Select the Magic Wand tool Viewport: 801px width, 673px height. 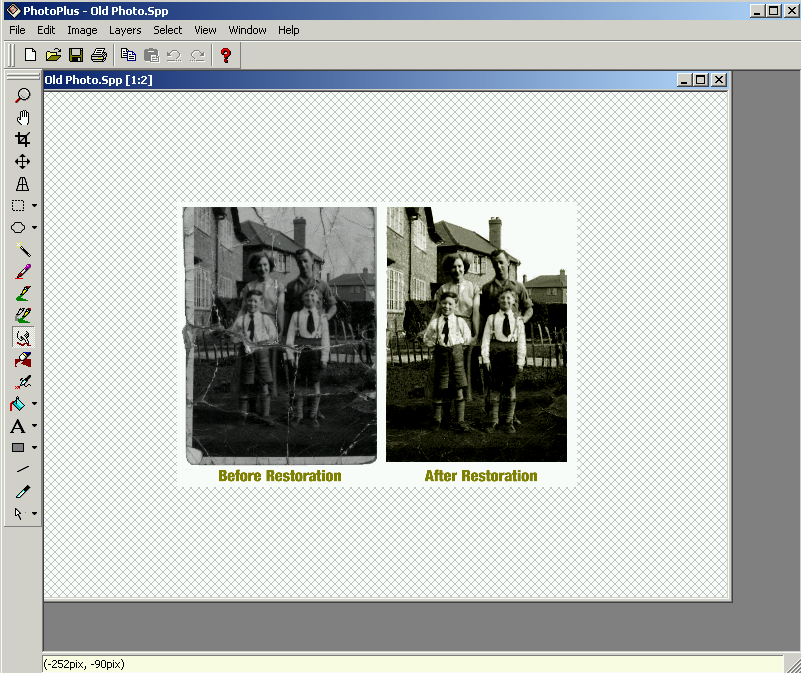coord(22,249)
